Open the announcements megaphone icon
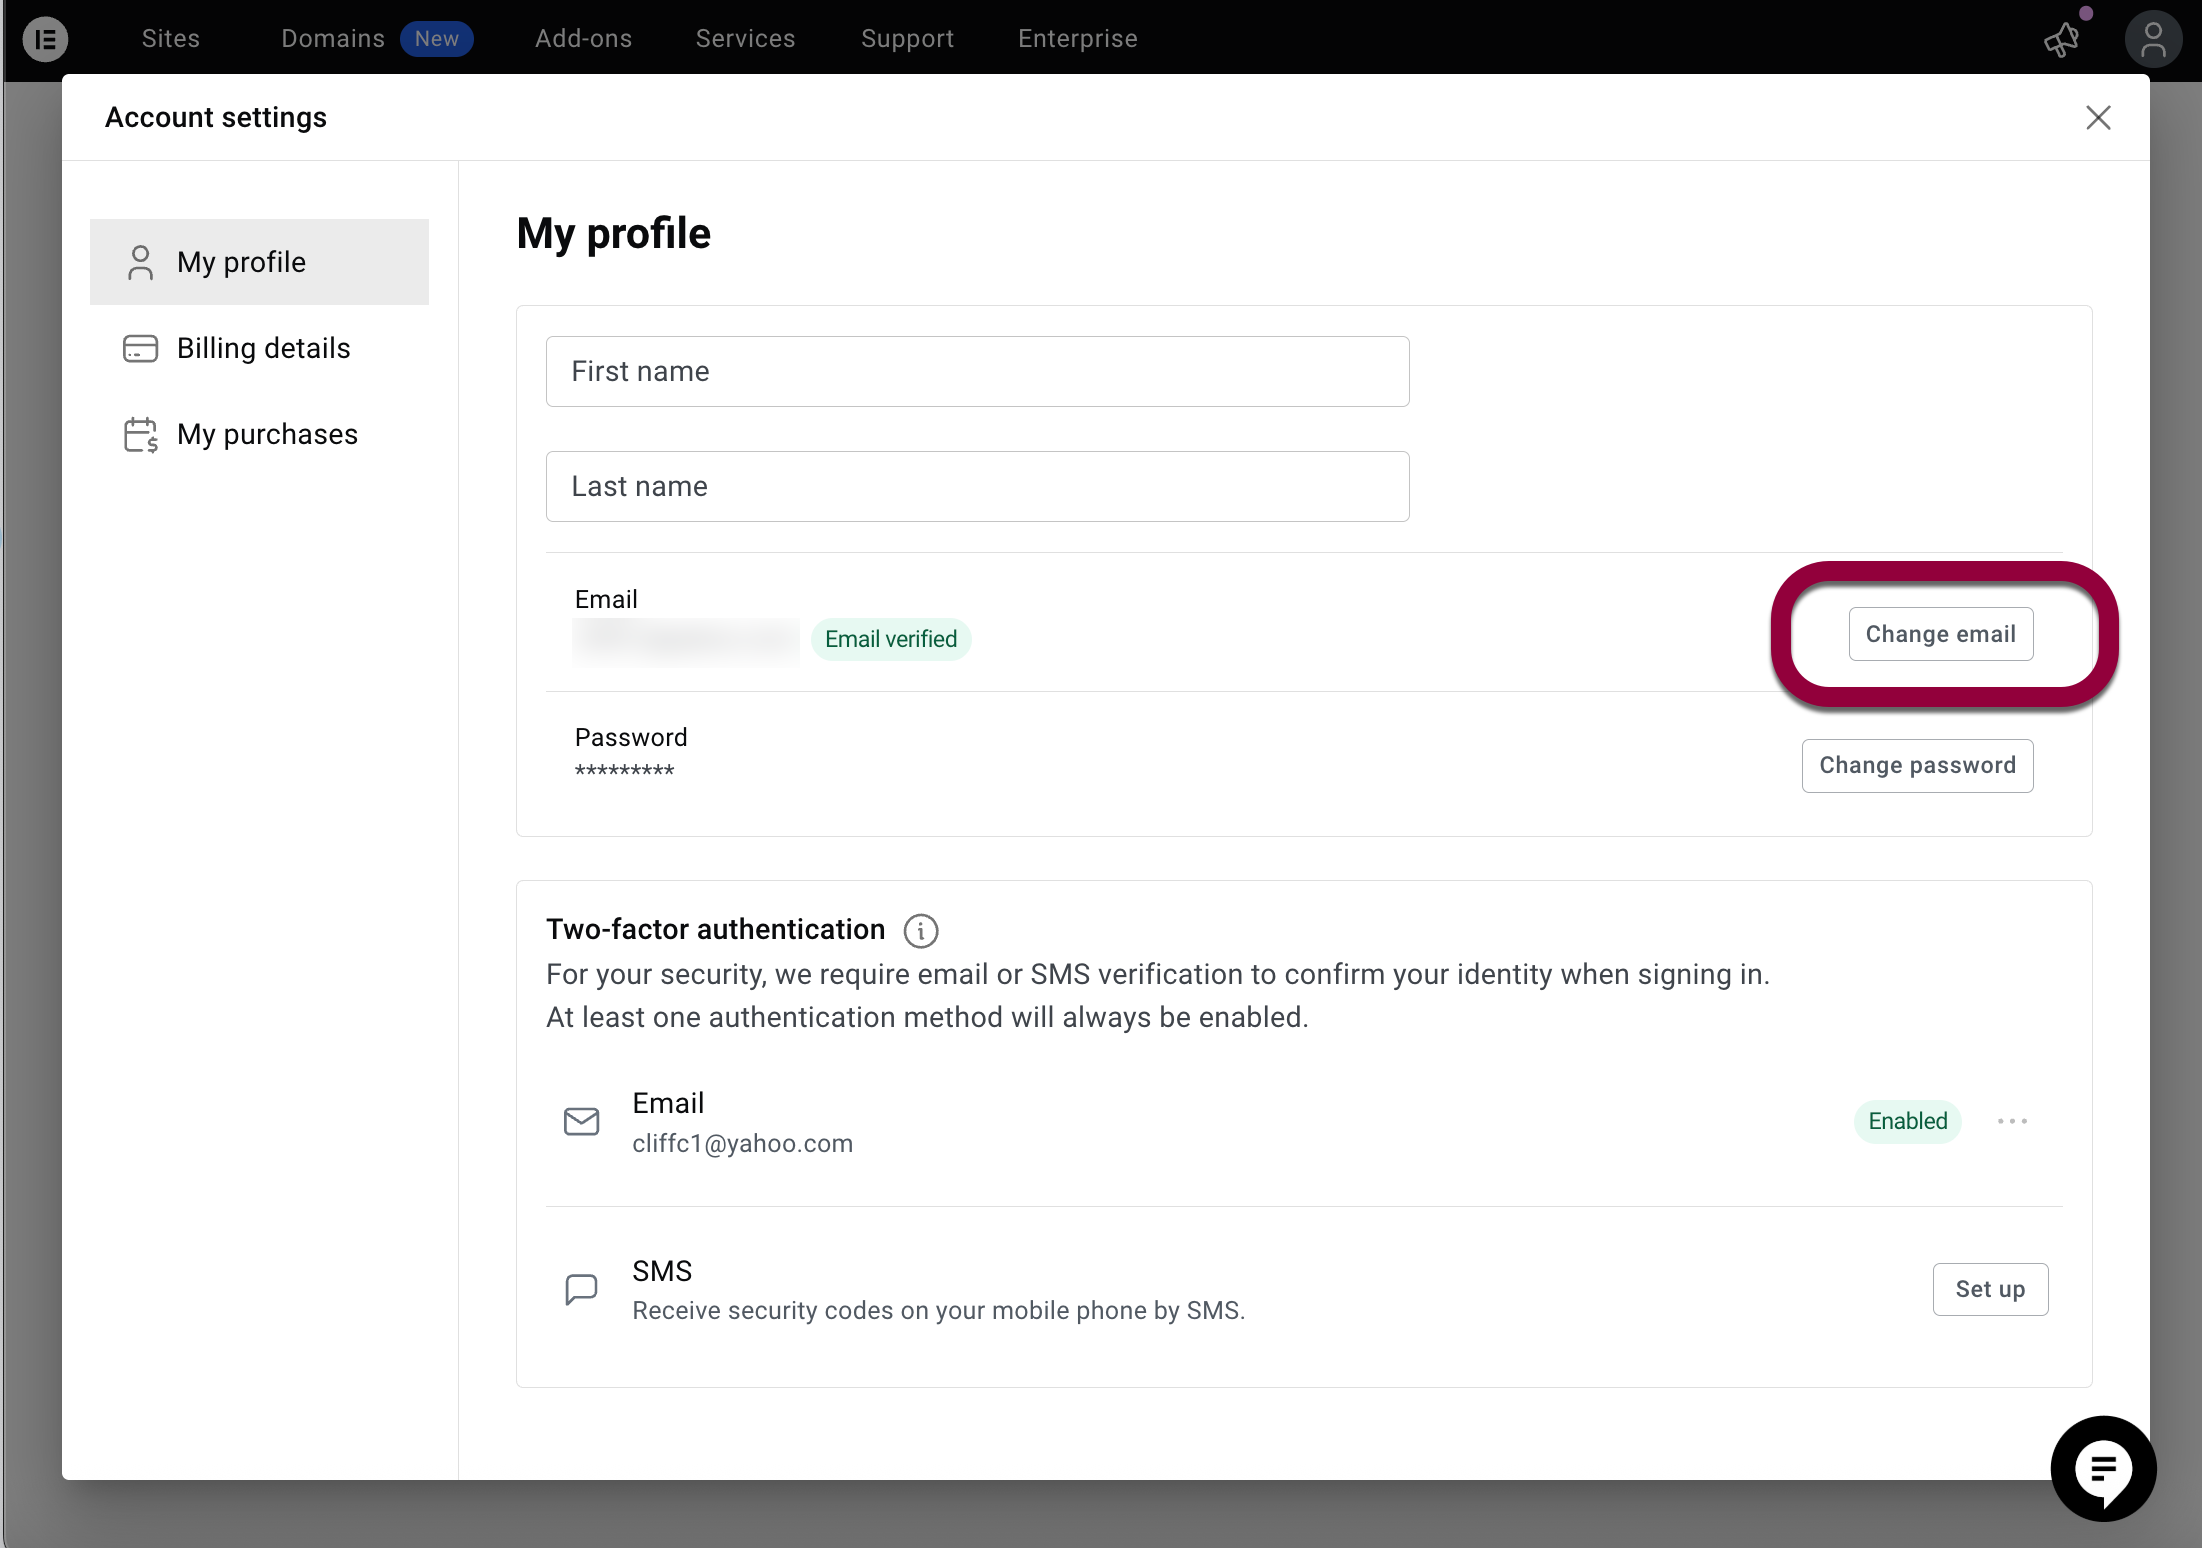Viewport: 2202px width, 1548px height. click(2061, 40)
